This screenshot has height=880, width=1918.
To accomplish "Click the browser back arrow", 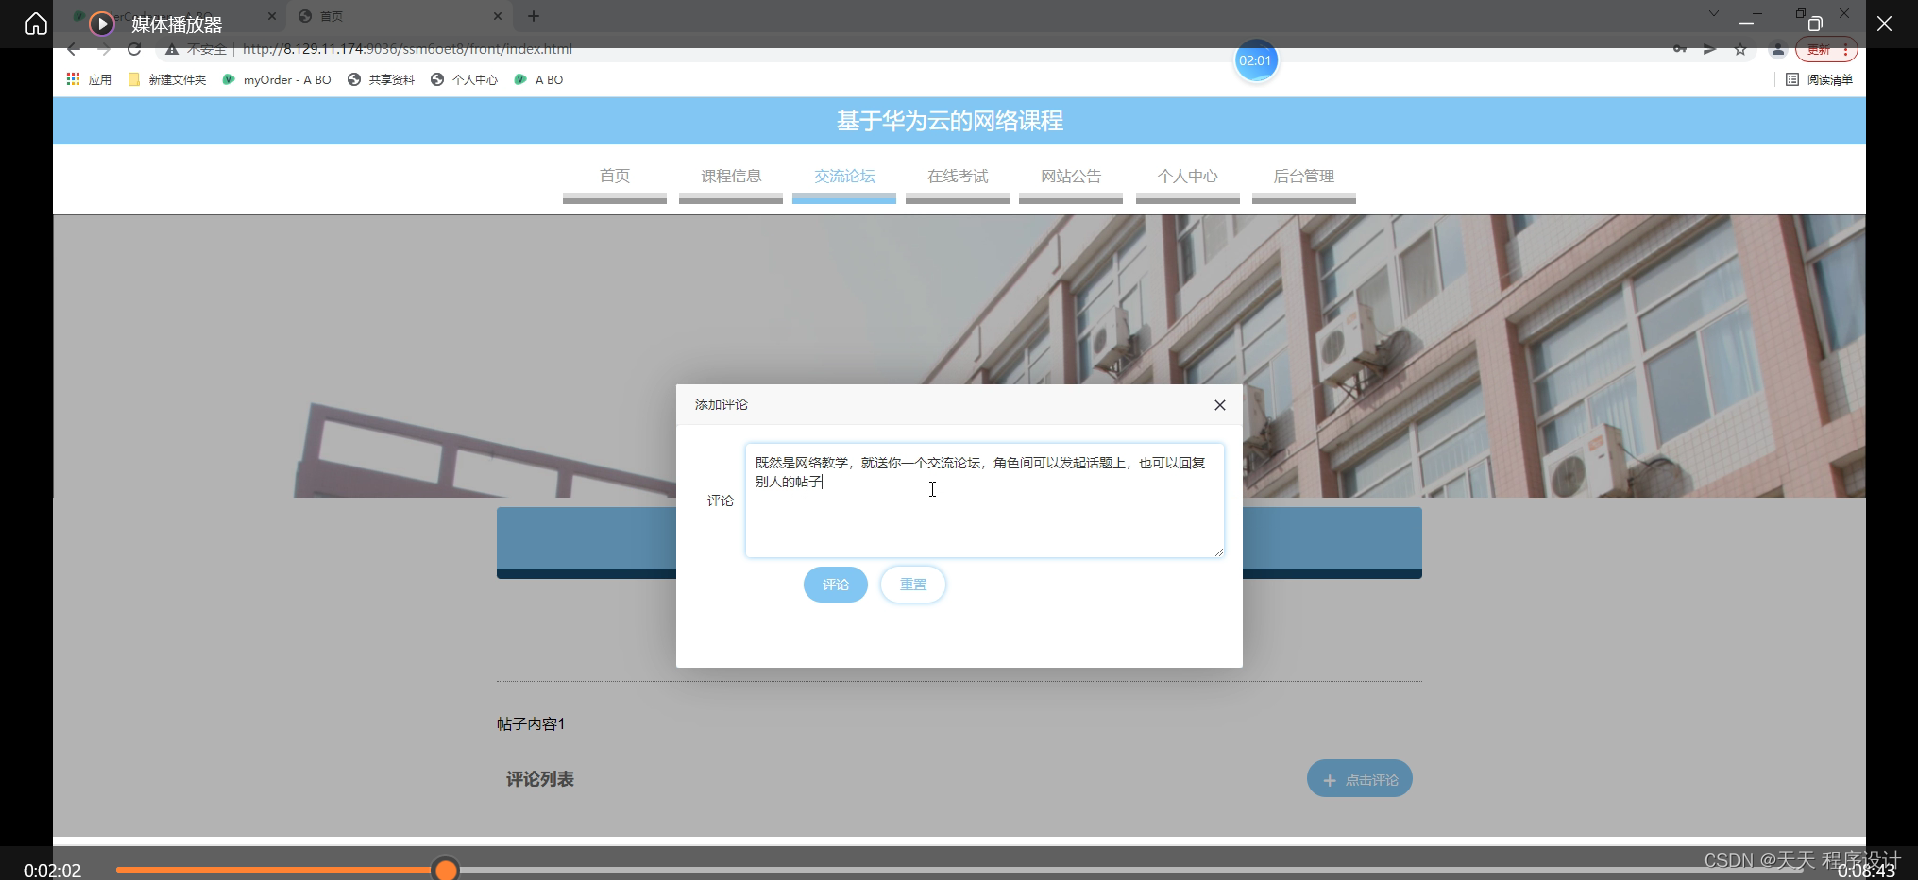I will coord(73,49).
